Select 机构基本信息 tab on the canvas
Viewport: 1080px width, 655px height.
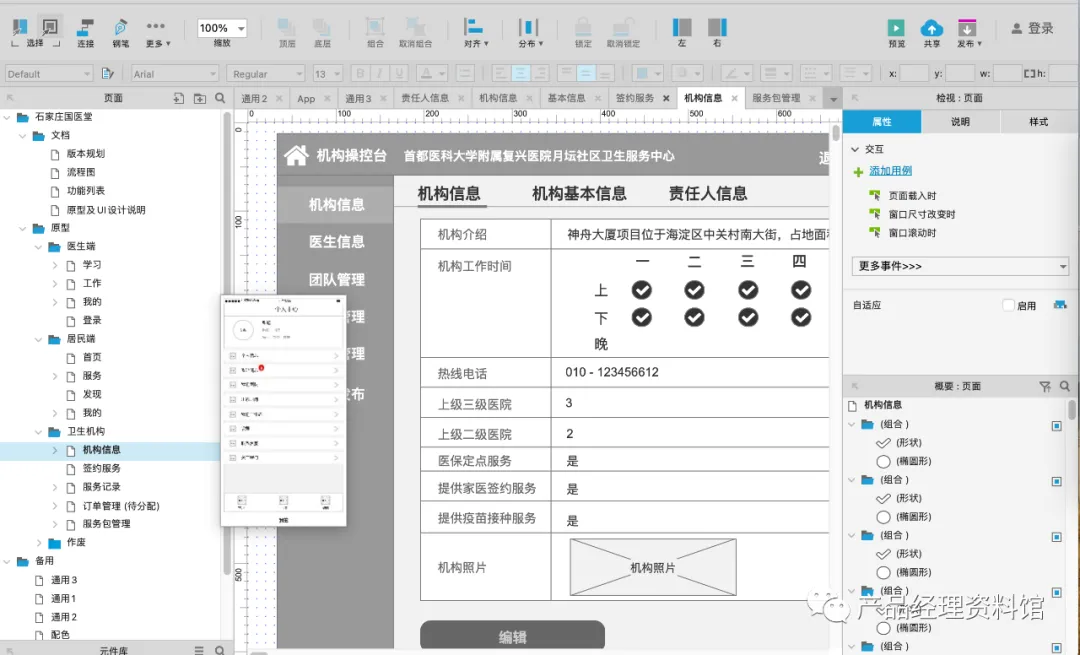coord(579,194)
